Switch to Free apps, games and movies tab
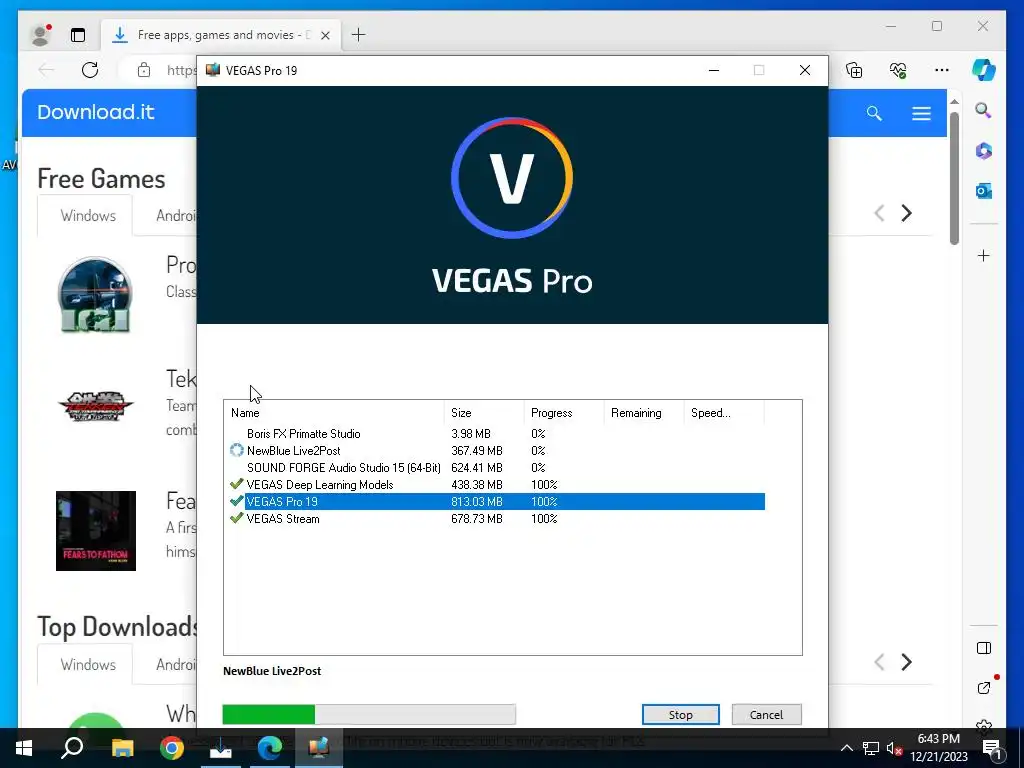The width and height of the screenshot is (1024, 768). 221,35
